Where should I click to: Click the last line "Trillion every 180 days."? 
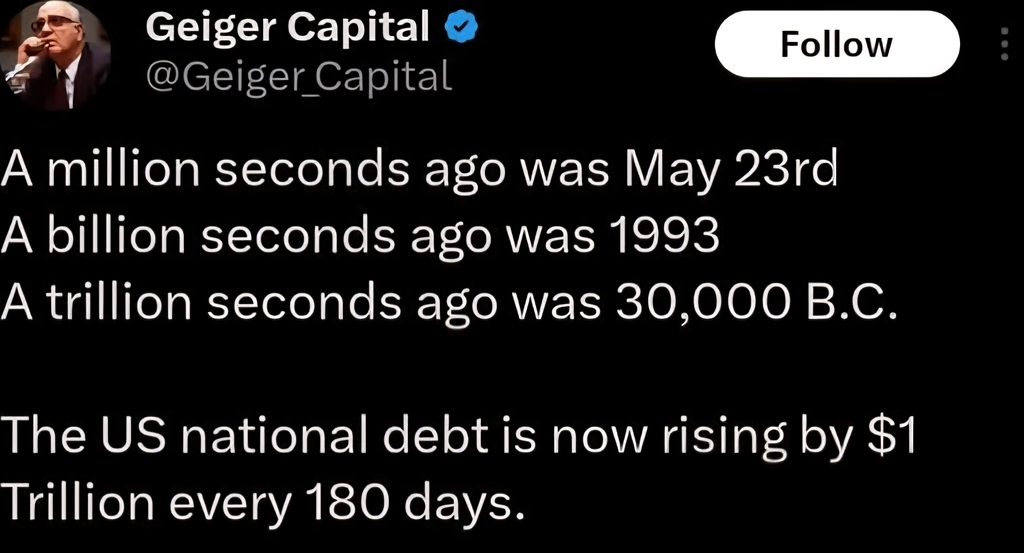pos(262,503)
